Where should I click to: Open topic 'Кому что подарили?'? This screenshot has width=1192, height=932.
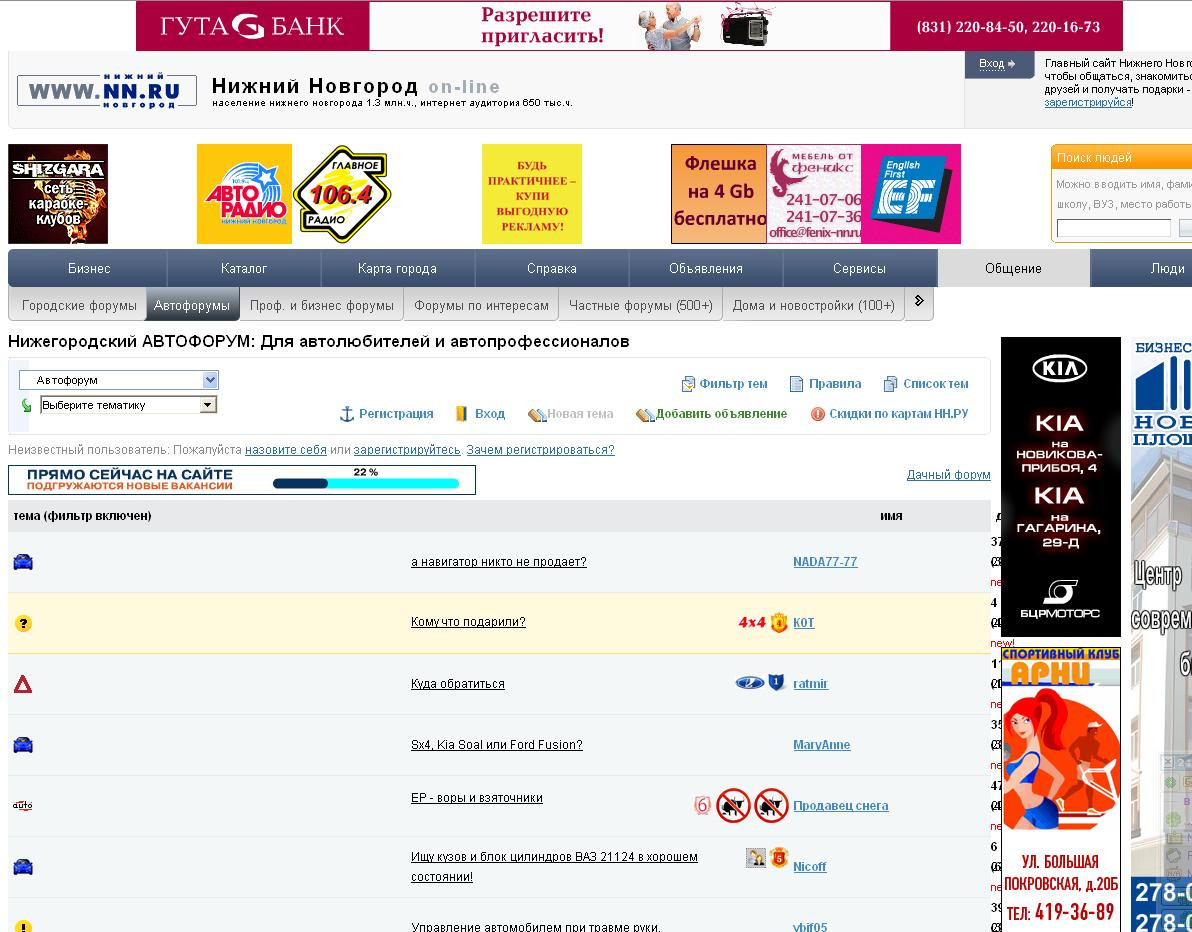tap(468, 622)
